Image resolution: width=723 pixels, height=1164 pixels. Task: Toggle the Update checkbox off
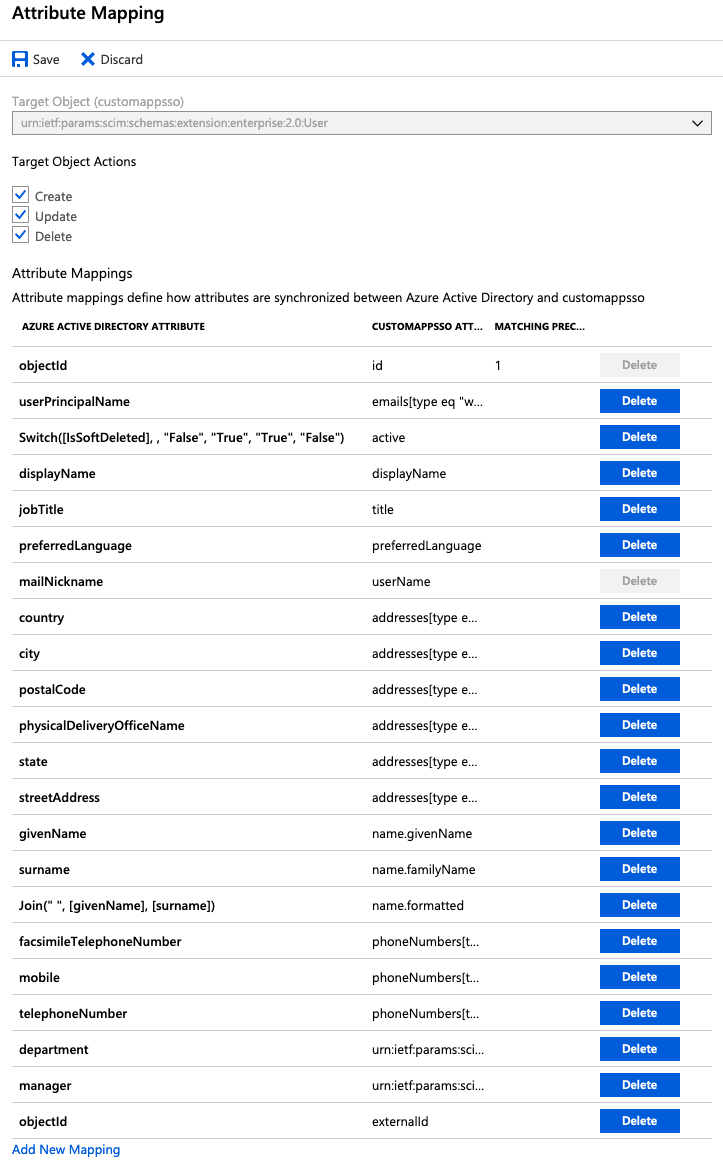(20, 216)
